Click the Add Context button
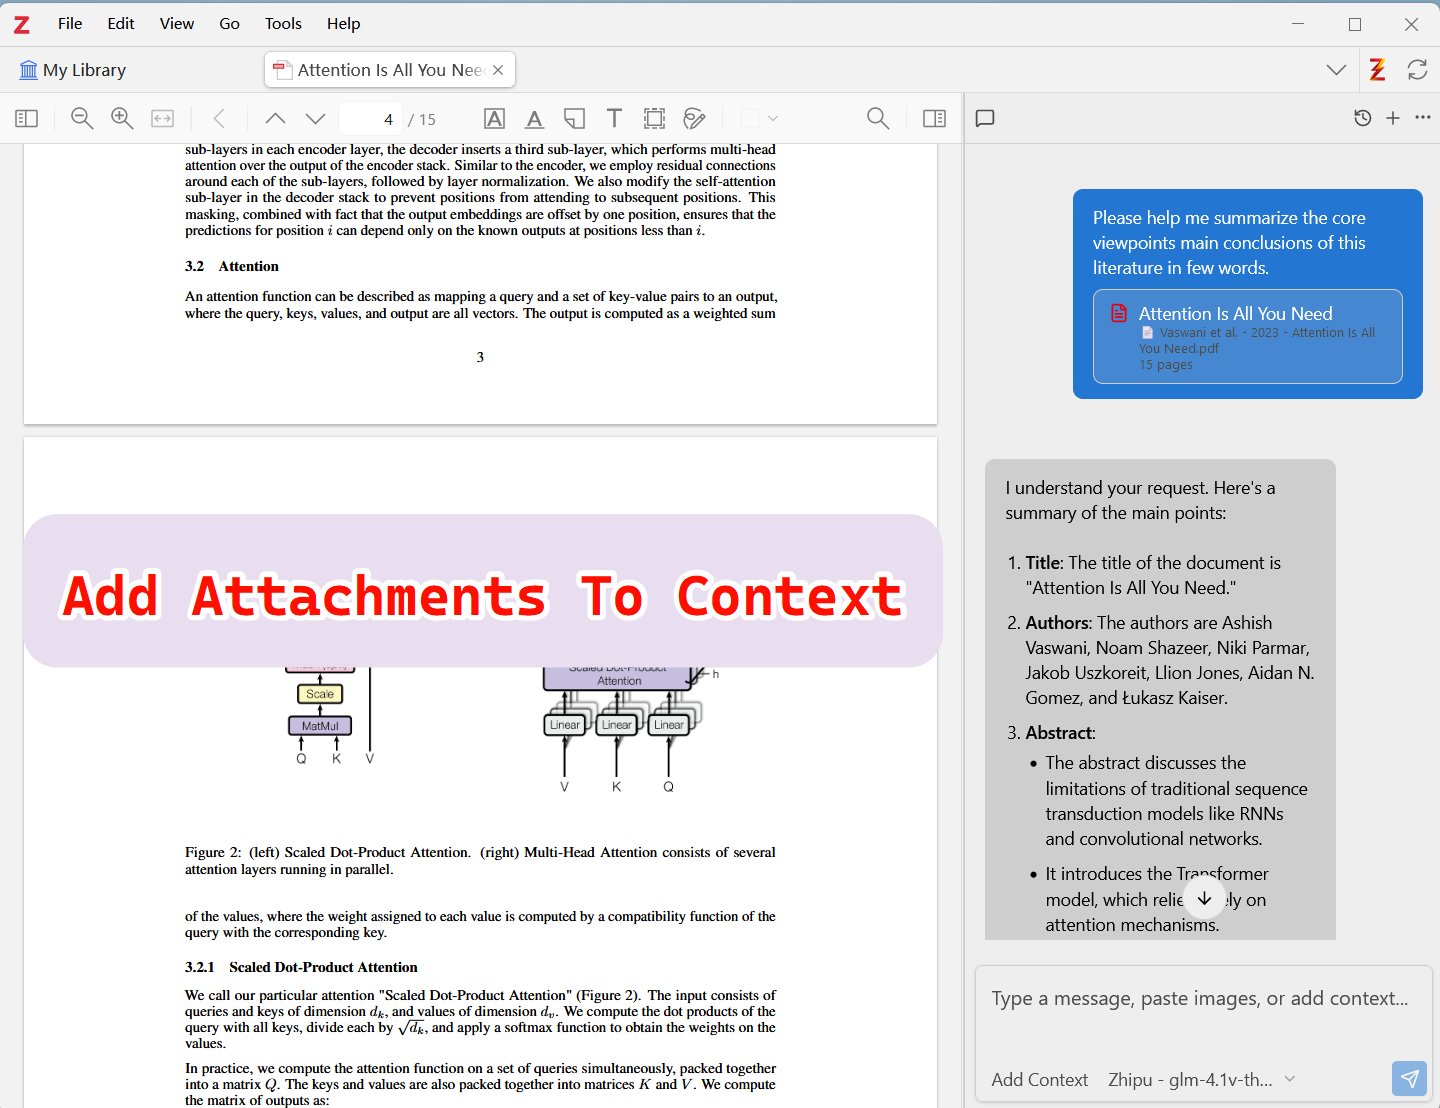The image size is (1440, 1108). point(1040,1079)
